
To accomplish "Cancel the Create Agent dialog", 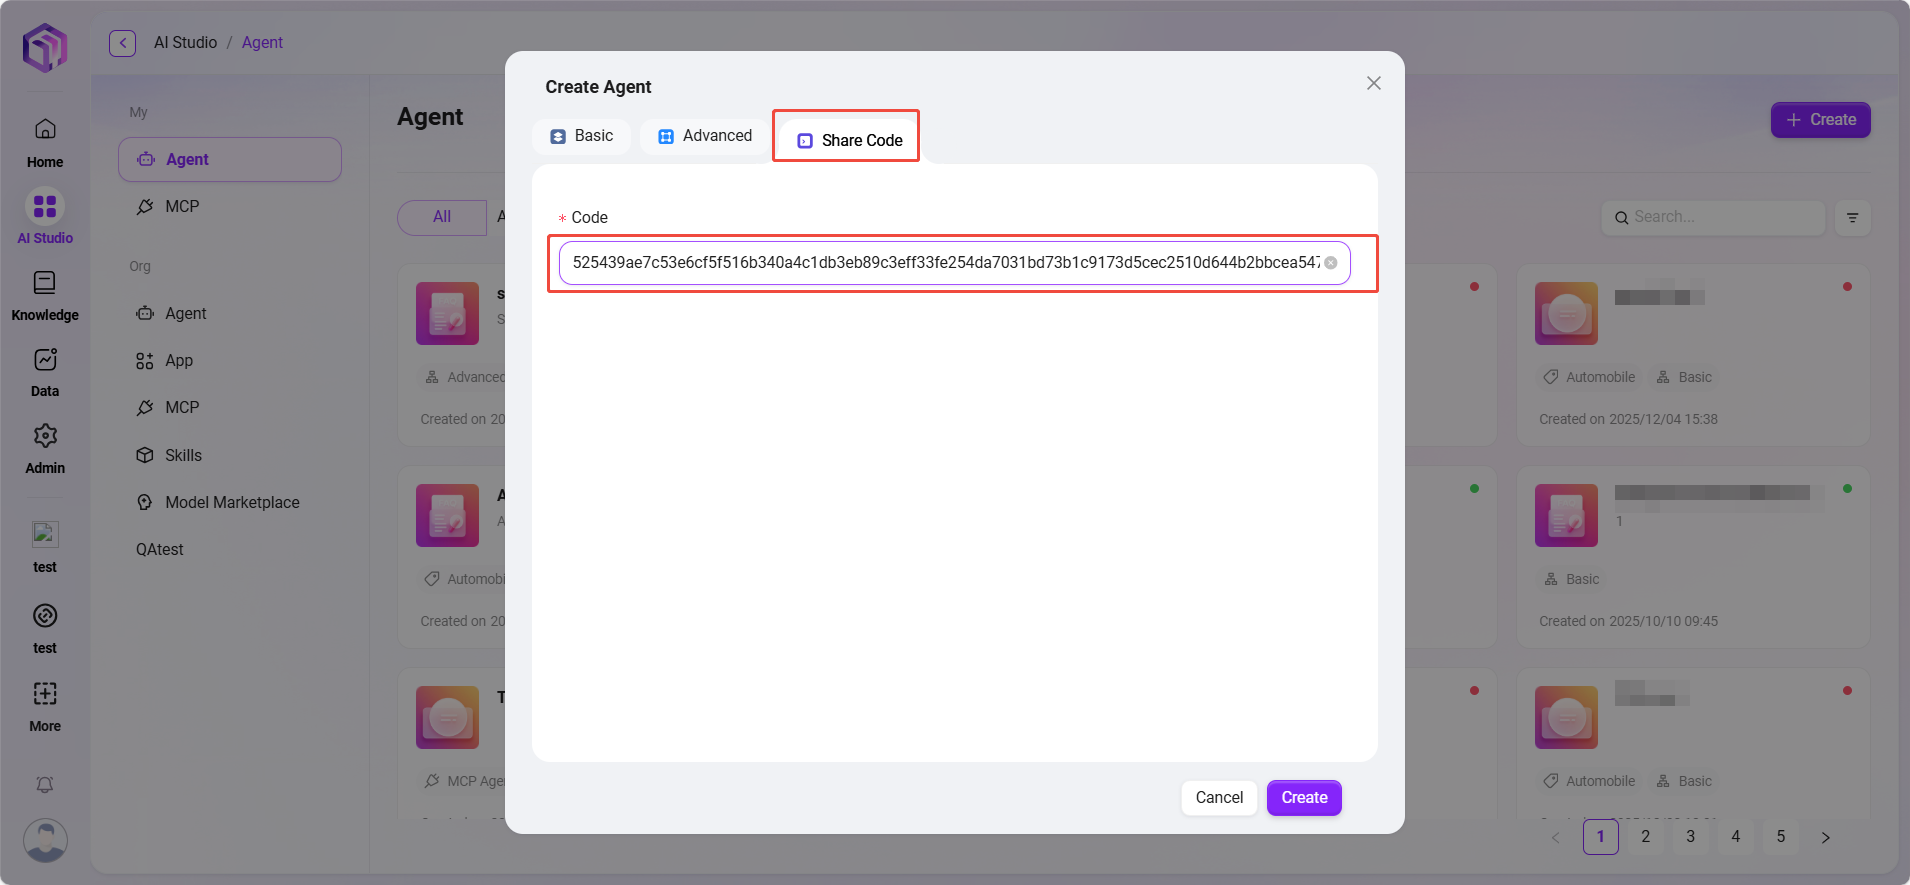I will 1218,798.
